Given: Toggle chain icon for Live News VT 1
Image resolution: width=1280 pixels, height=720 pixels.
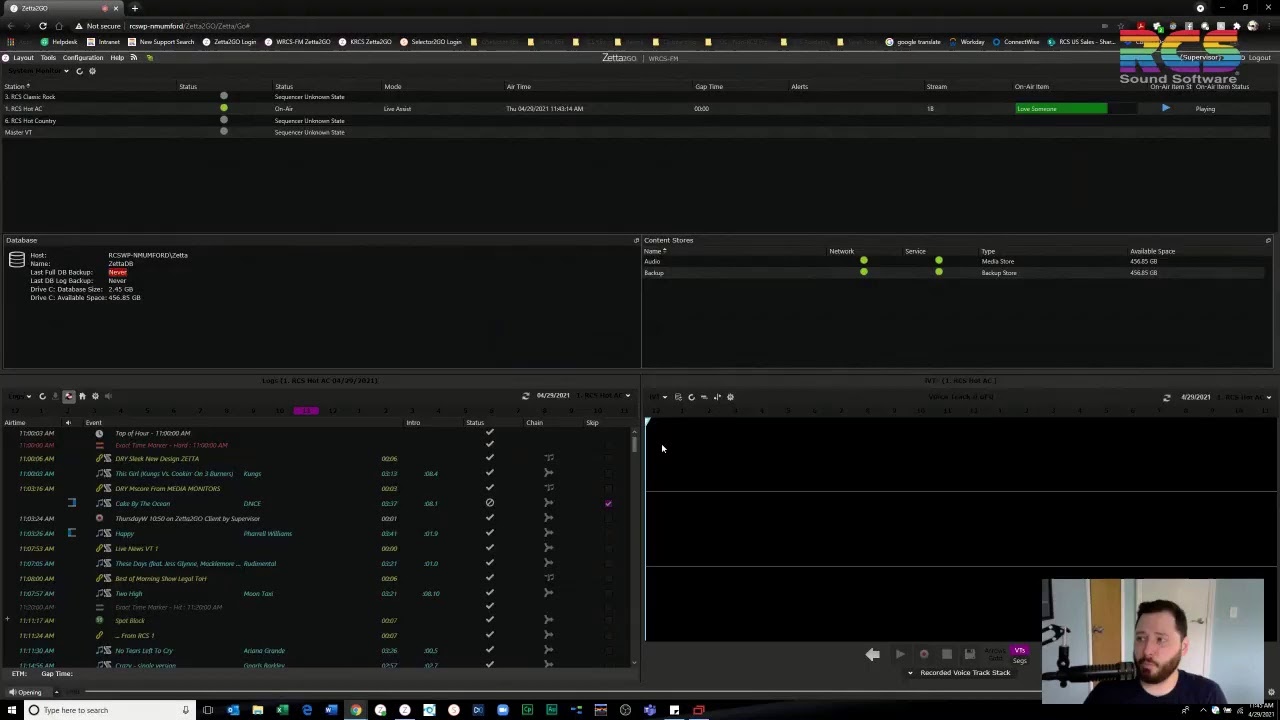Looking at the screenshot, I should point(548,548).
